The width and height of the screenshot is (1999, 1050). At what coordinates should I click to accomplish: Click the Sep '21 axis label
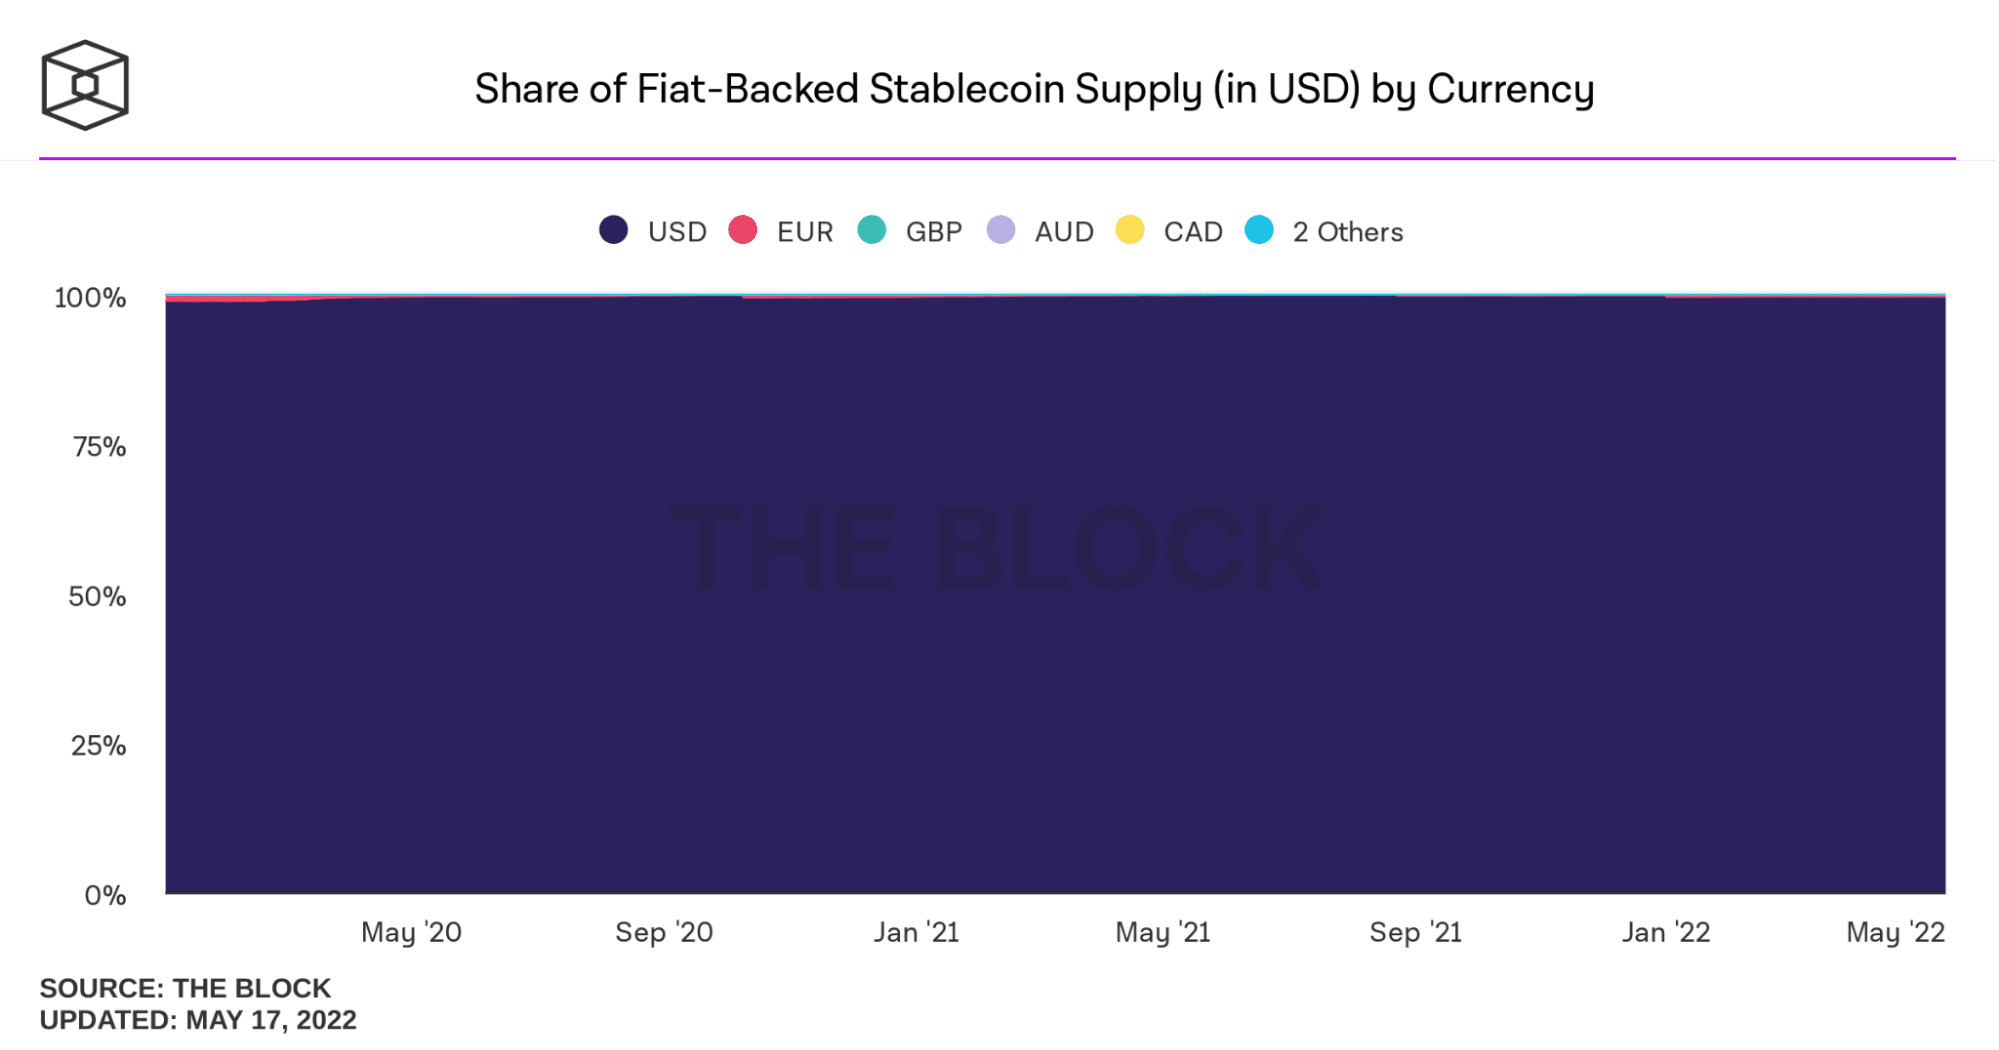click(1415, 932)
